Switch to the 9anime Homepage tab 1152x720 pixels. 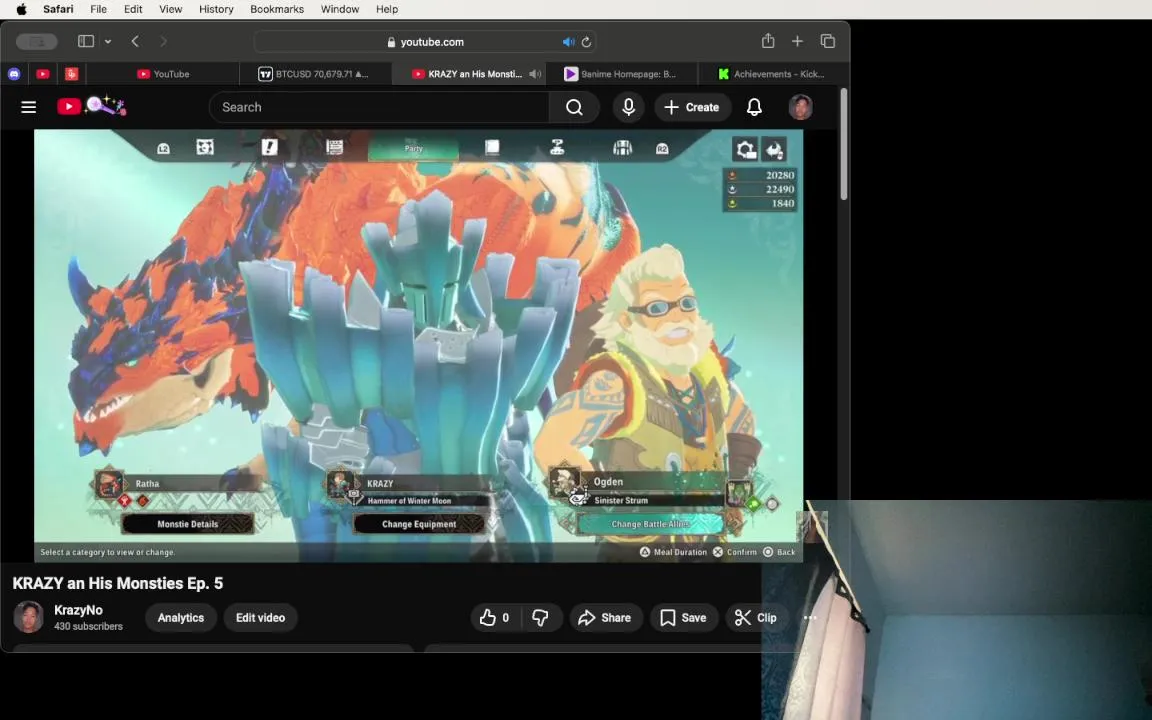[x=622, y=73]
